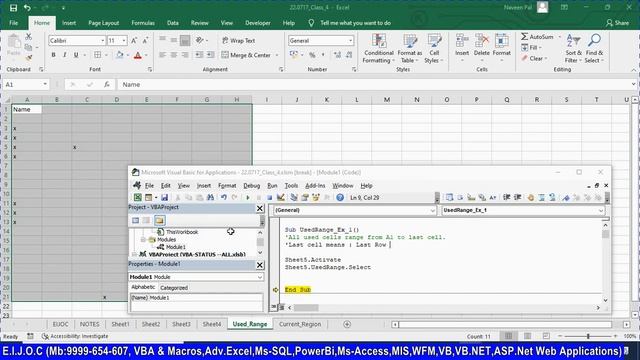Open Cell Styles gallery

click(434, 49)
